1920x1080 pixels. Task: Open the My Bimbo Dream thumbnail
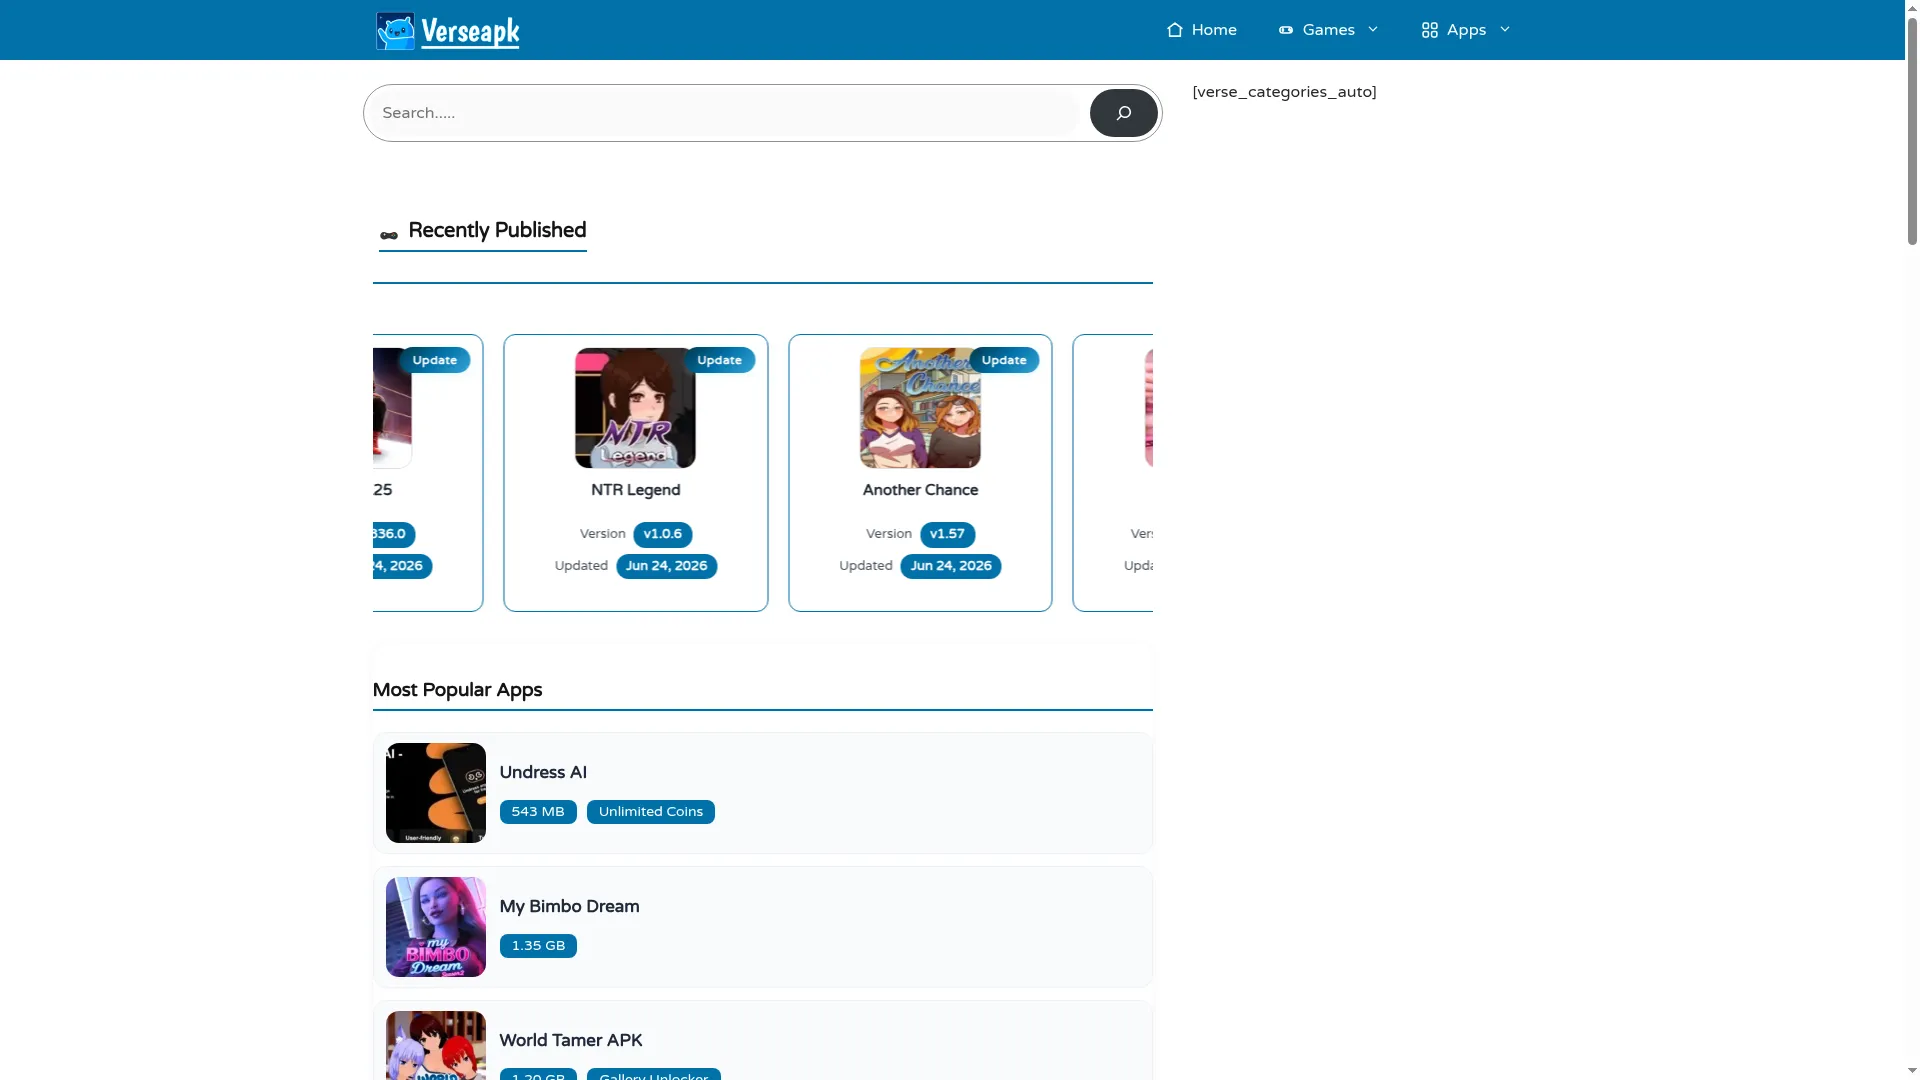pyautogui.click(x=436, y=927)
